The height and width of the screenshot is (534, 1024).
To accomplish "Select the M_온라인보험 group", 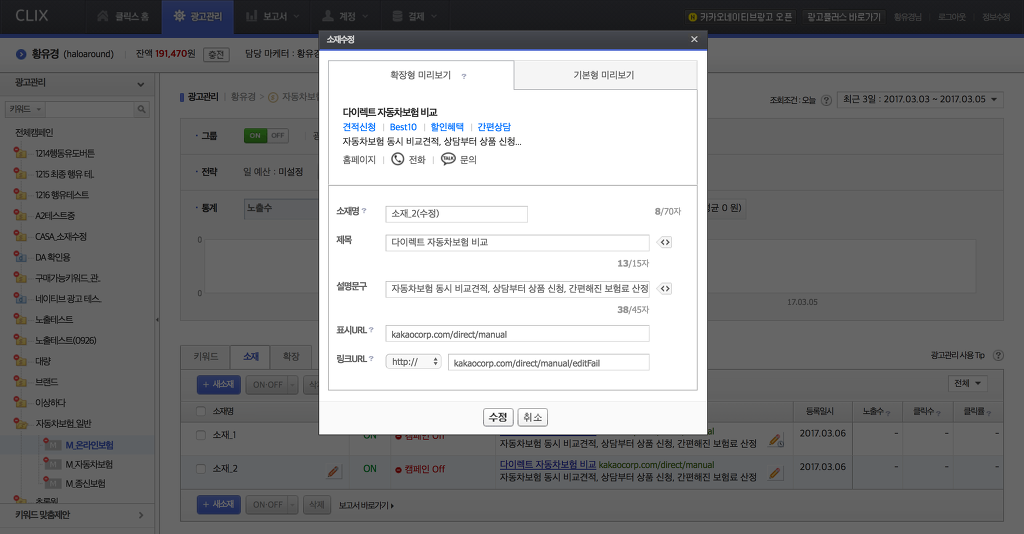I will 89,445.
